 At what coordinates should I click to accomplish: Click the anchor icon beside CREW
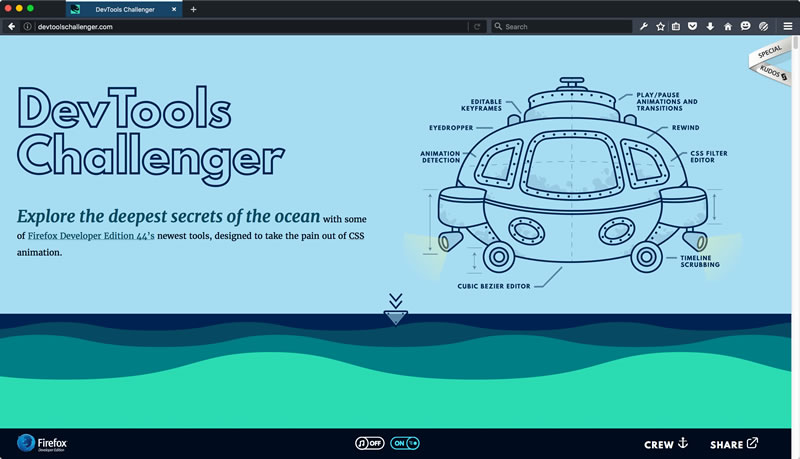point(683,443)
